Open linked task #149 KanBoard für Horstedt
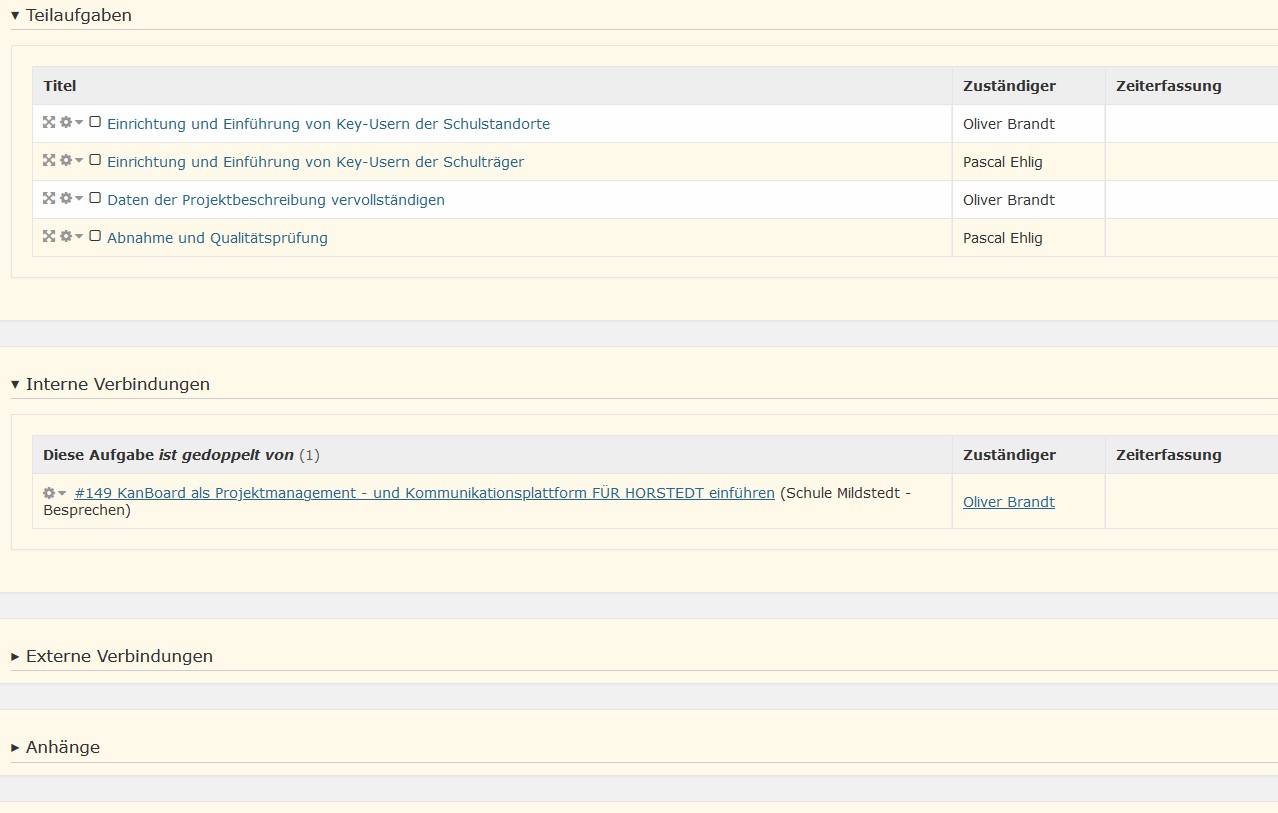Screen dimensions: 1278x813 click(424, 493)
